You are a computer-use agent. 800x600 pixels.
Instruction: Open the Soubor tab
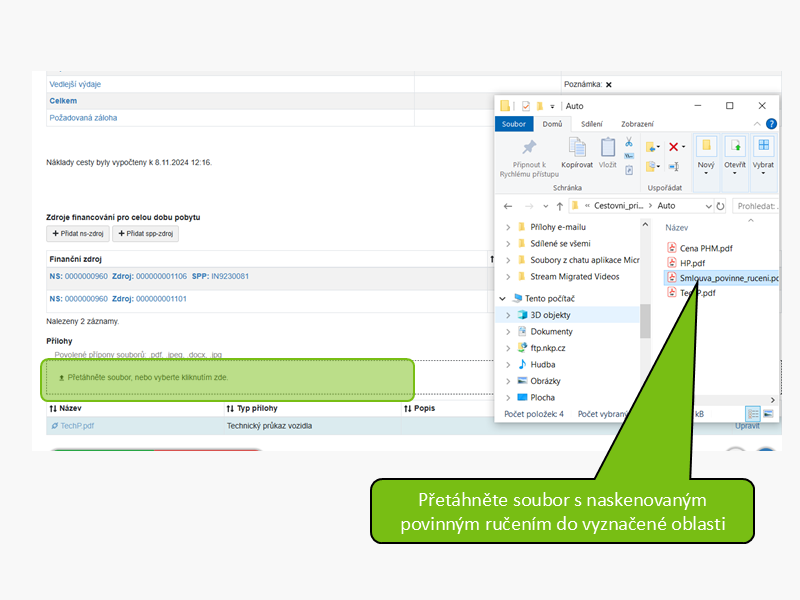click(x=514, y=124)
